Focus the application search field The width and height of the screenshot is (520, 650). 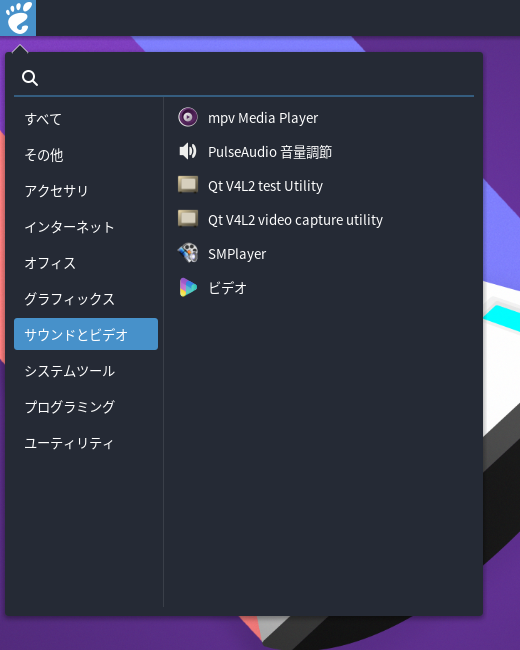[244, 78]
